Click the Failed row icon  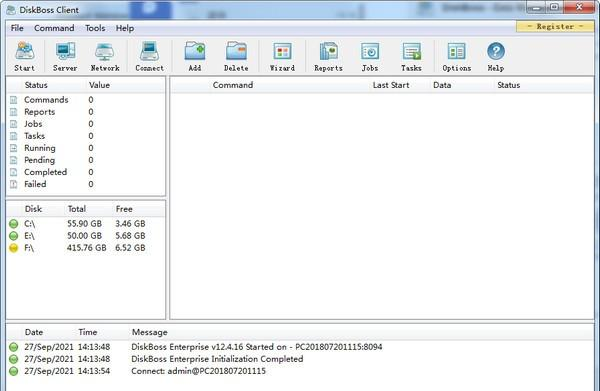pos(14,184)
